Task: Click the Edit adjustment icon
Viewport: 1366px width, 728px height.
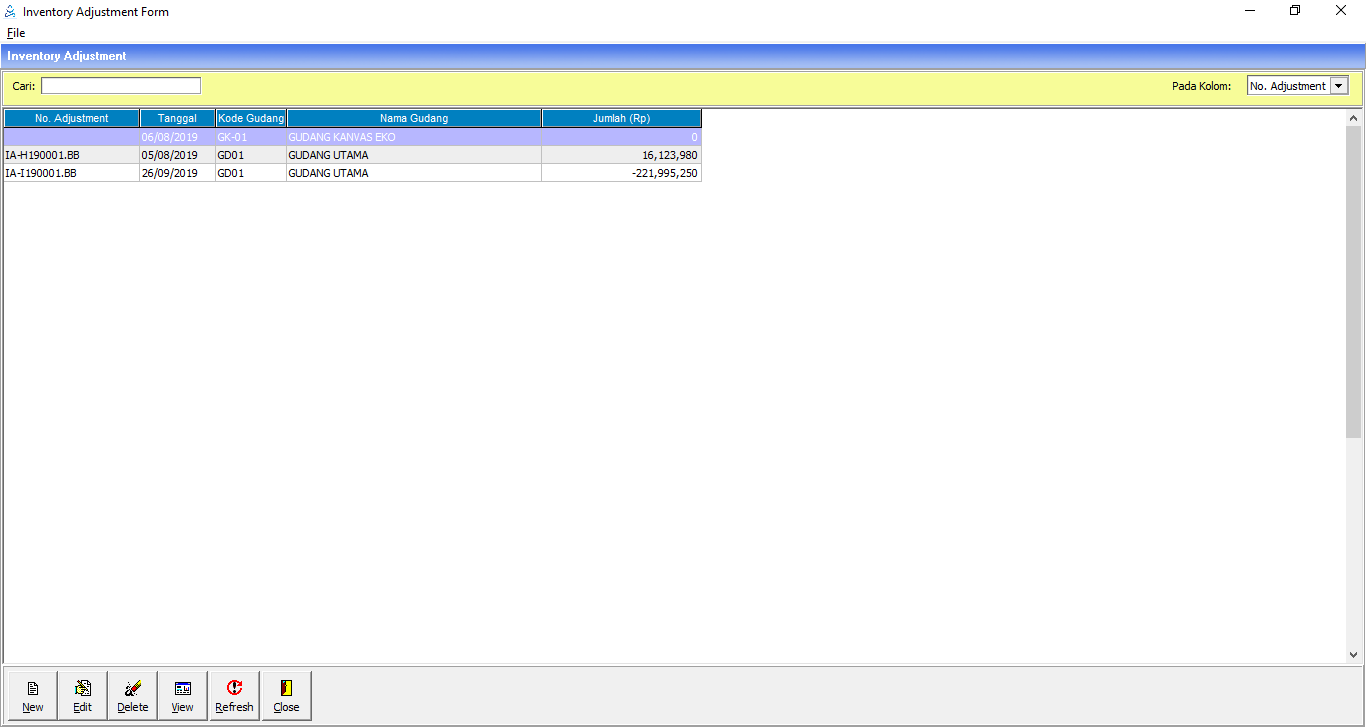Action: [x=82, y=689]
